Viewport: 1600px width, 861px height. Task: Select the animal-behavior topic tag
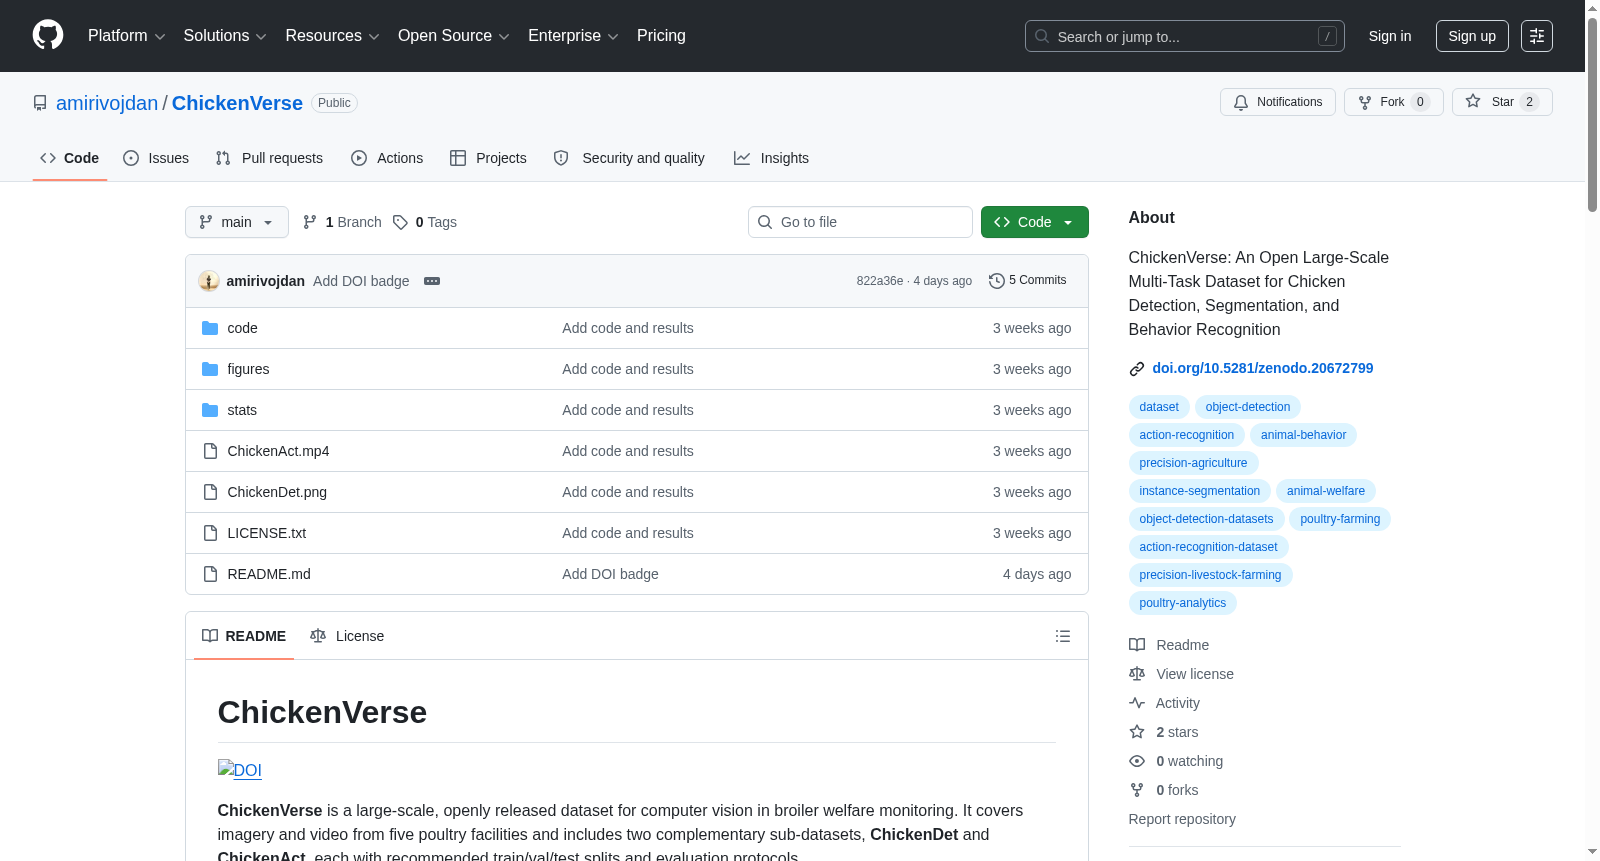coord(1303,435)
